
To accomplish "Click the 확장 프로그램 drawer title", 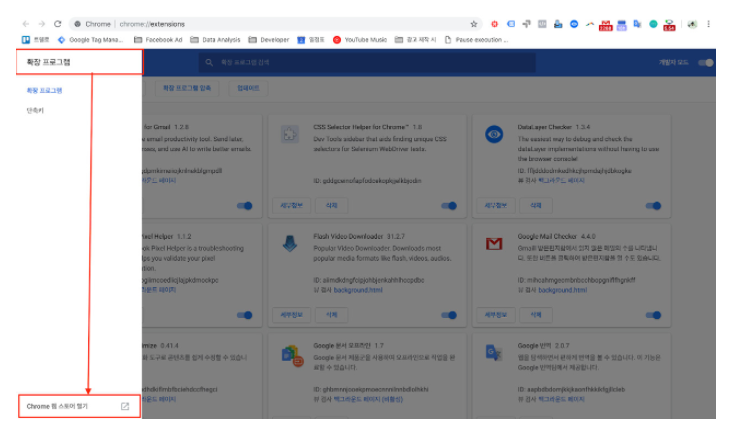I will (x=48, y=62).
